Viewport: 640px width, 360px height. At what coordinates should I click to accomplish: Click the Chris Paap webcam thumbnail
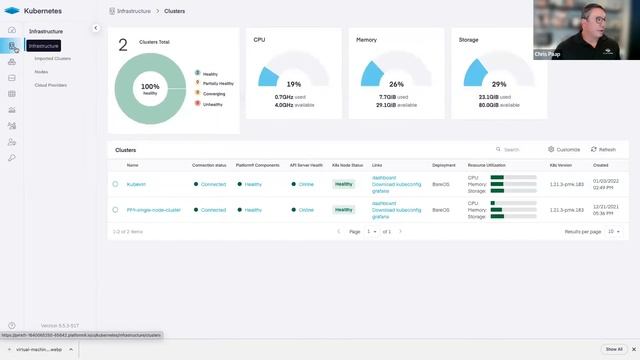[587, 30]
